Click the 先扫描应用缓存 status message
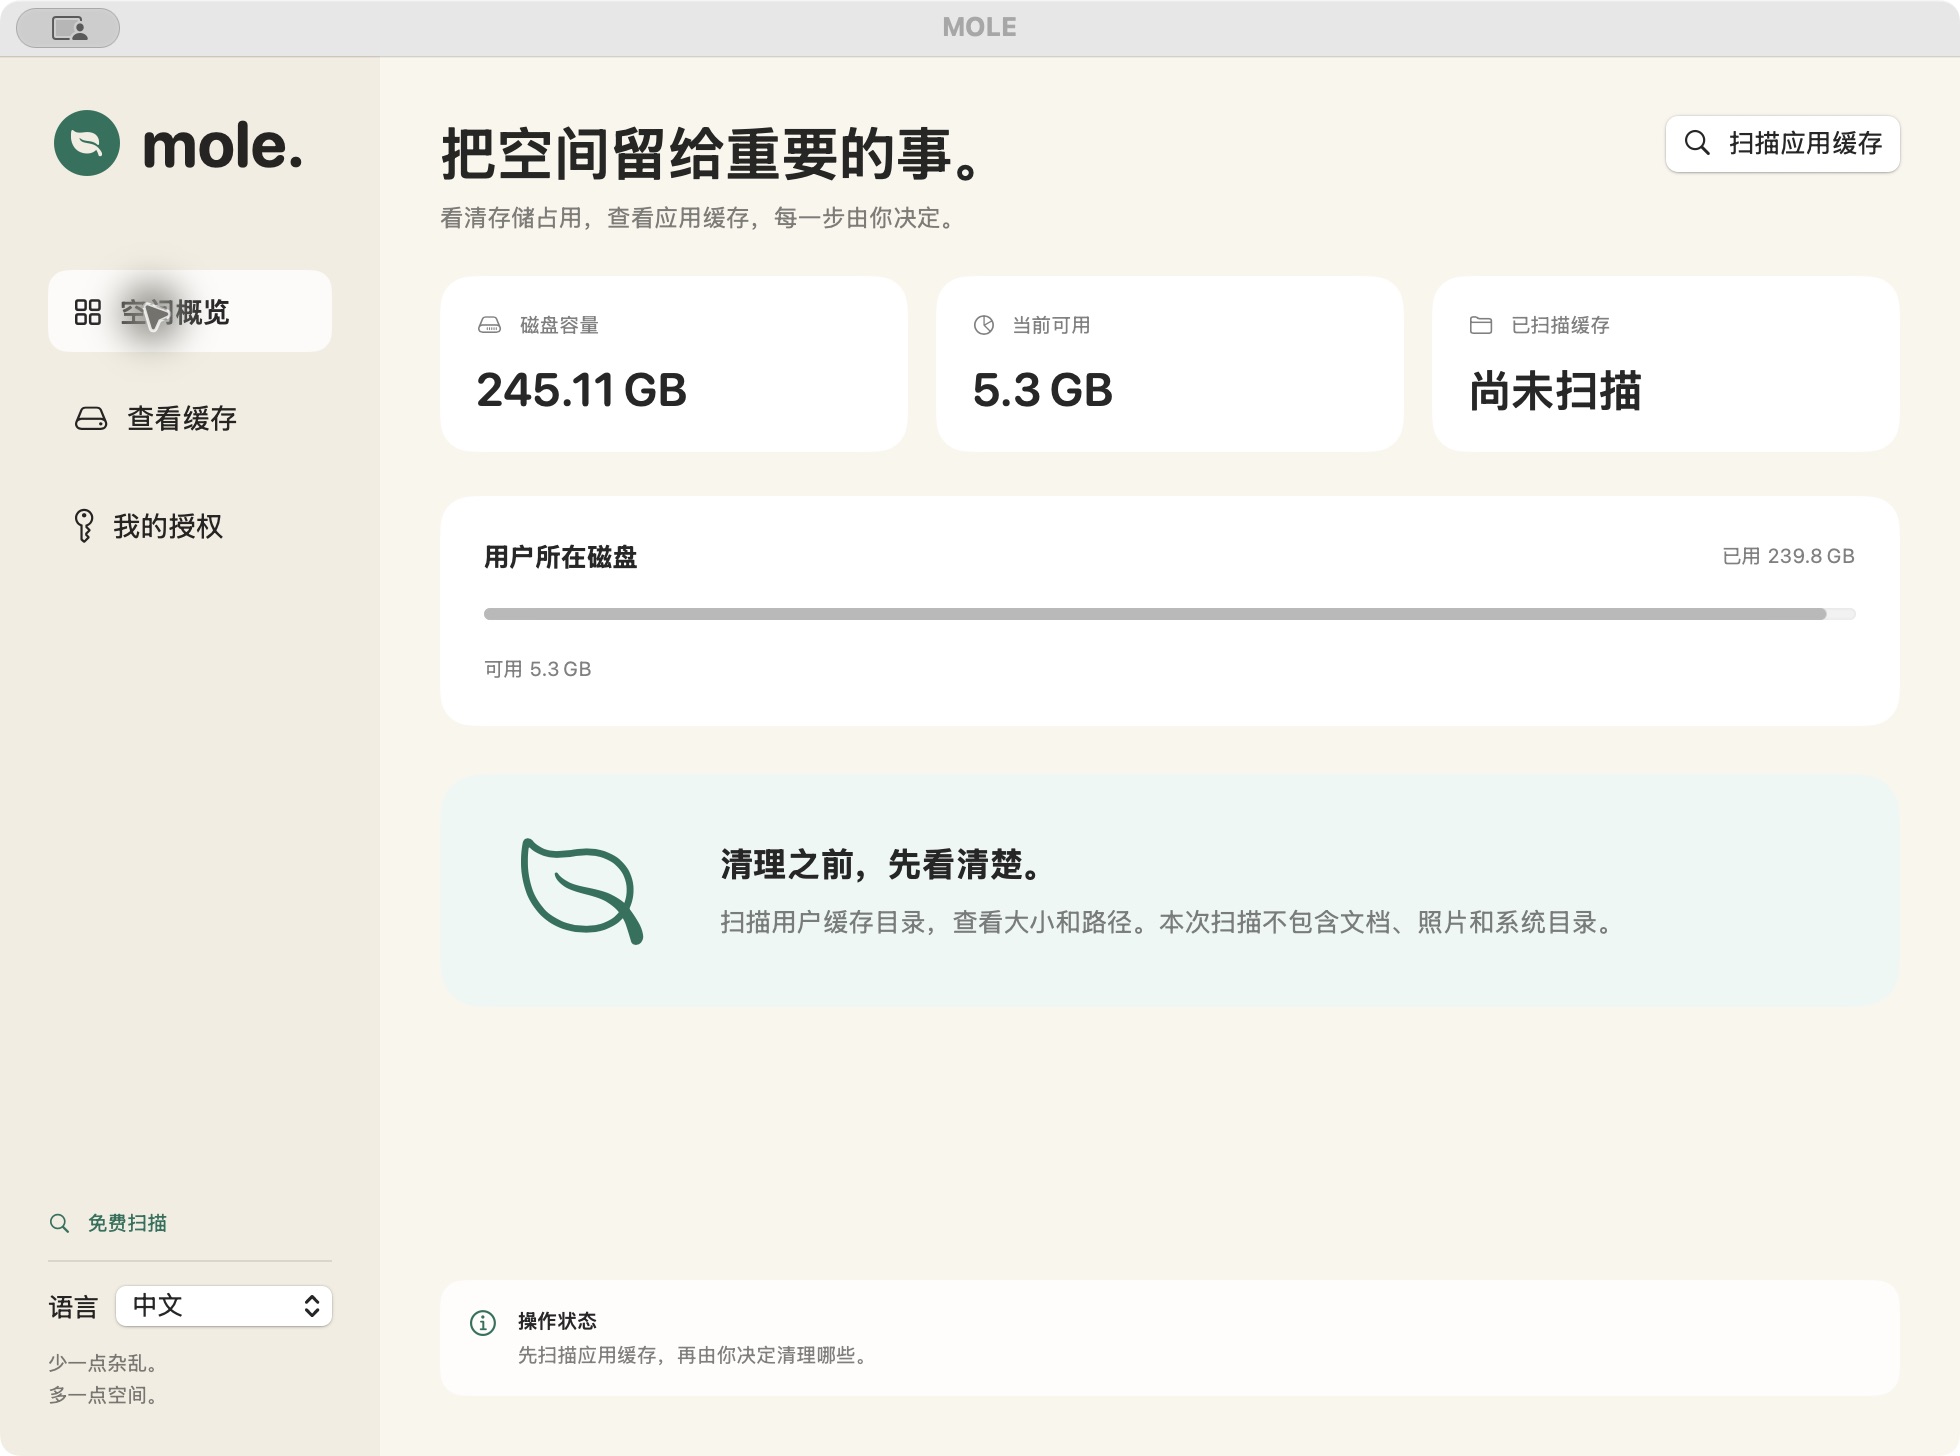The height and width of the screenshot is (1456, 1960). (x=696, y=1355)
